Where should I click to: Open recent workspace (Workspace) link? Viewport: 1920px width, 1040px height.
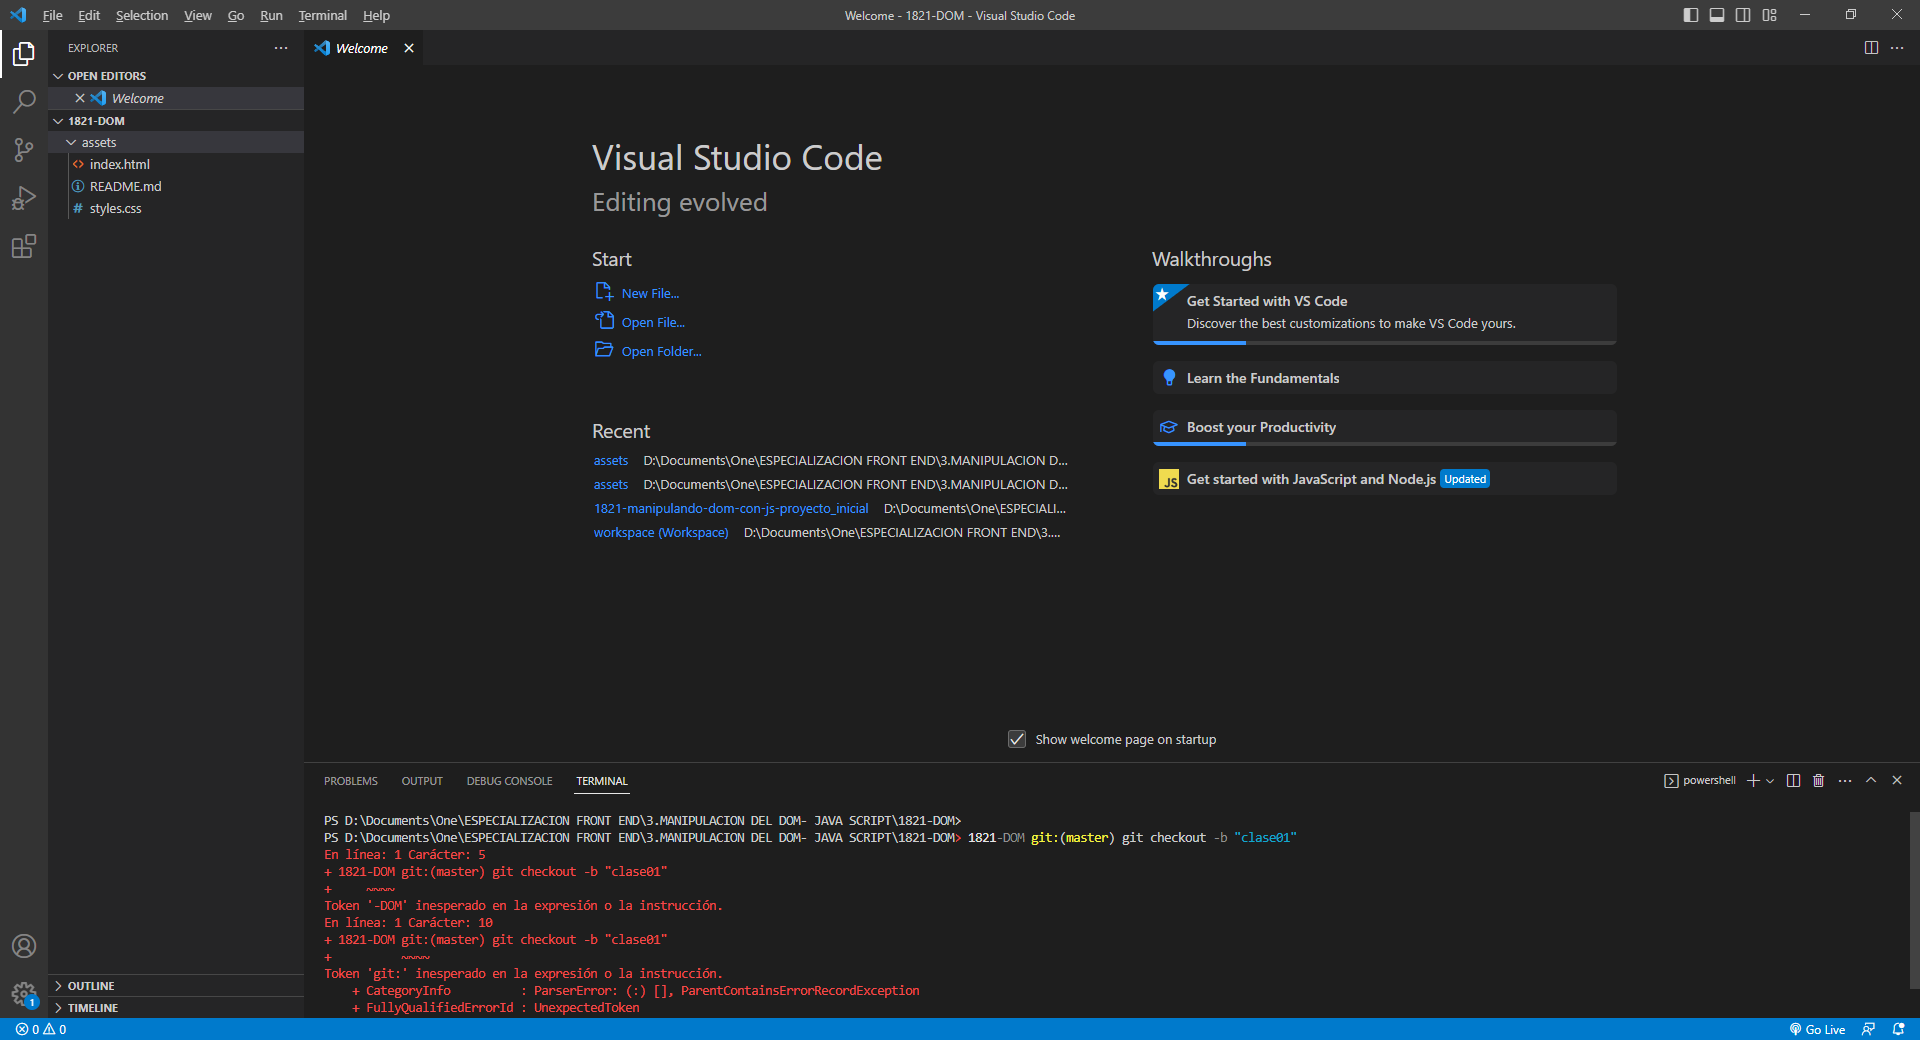[661, 532]
